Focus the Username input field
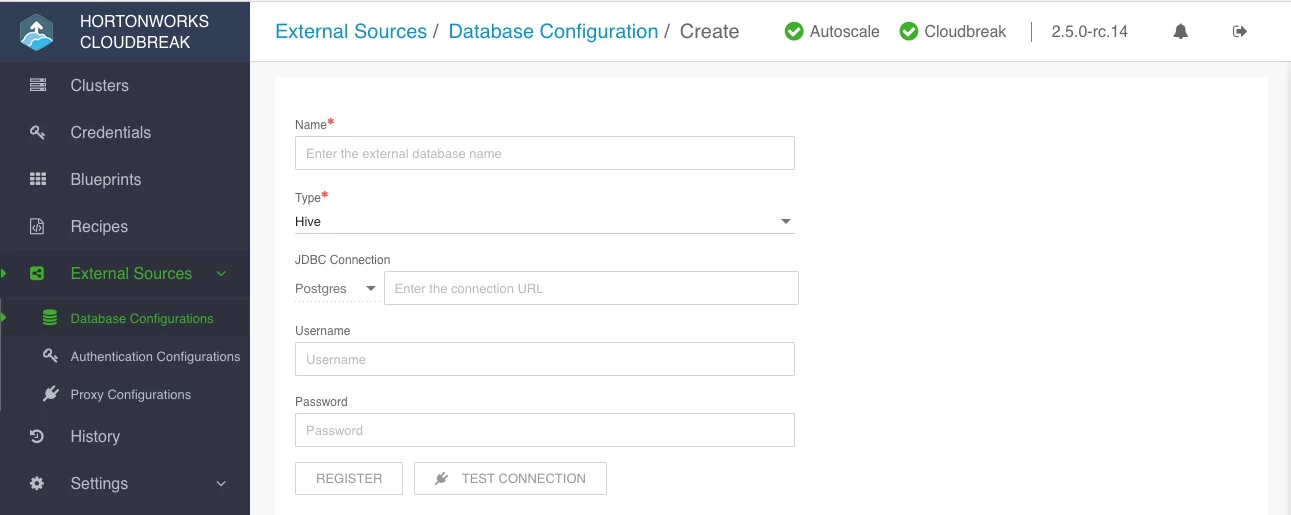 point(545,359)
